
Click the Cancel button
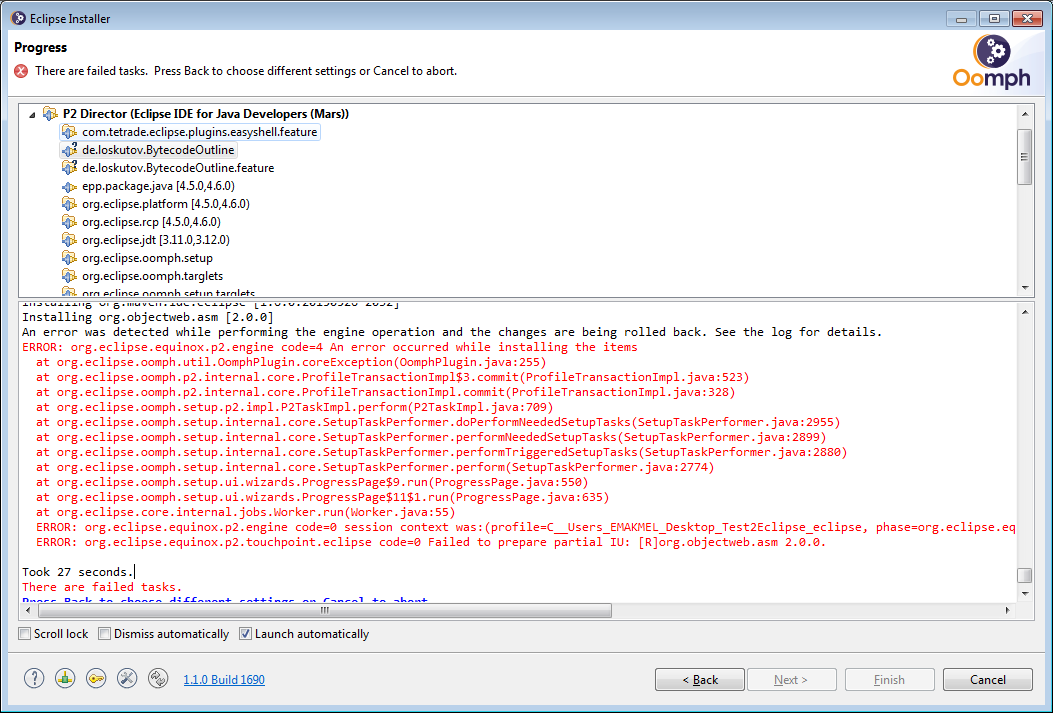click(987, 680)
